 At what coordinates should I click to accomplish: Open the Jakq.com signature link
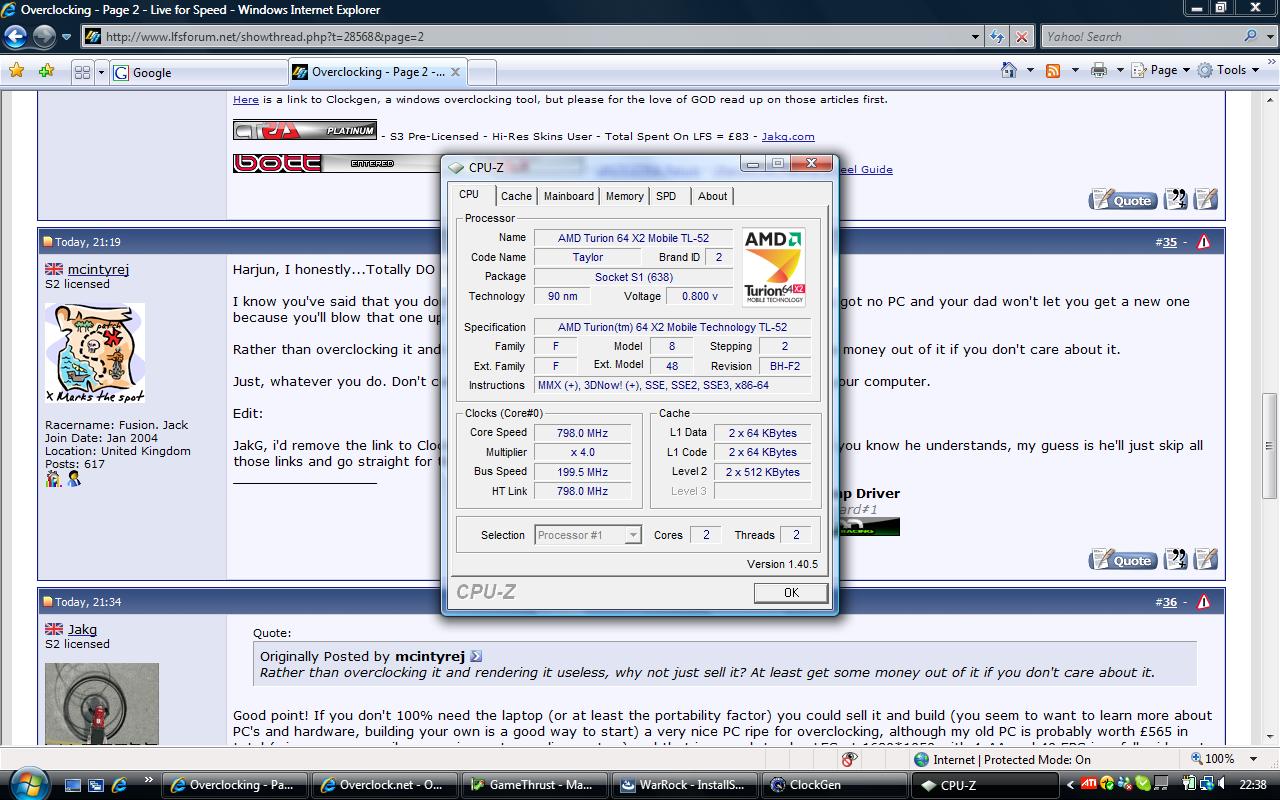point(788,136)
